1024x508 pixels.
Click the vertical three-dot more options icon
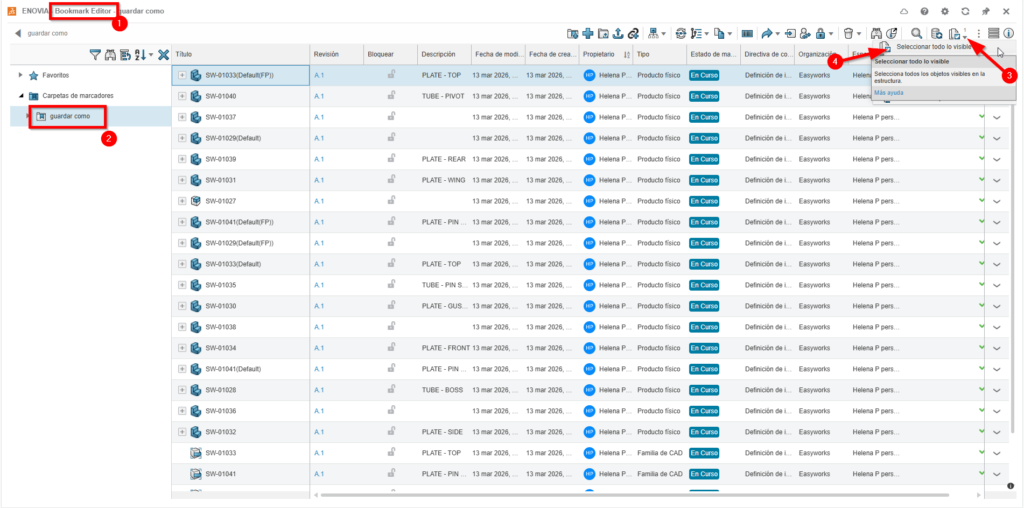coord(978,33)
